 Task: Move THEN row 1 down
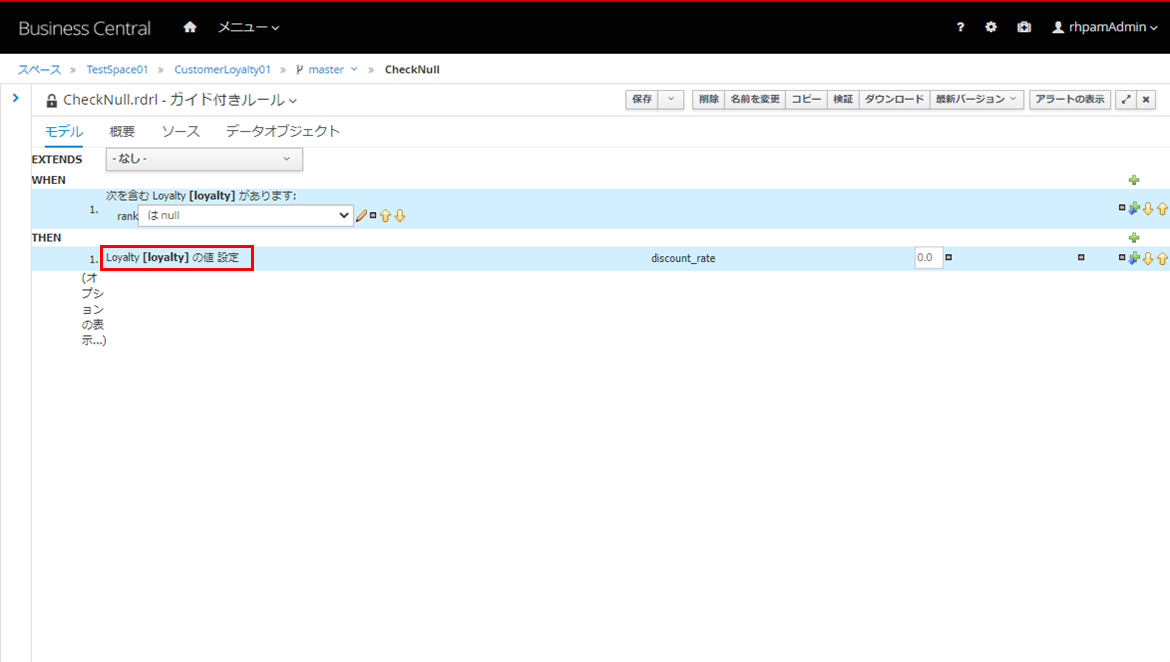point(1148,258)
